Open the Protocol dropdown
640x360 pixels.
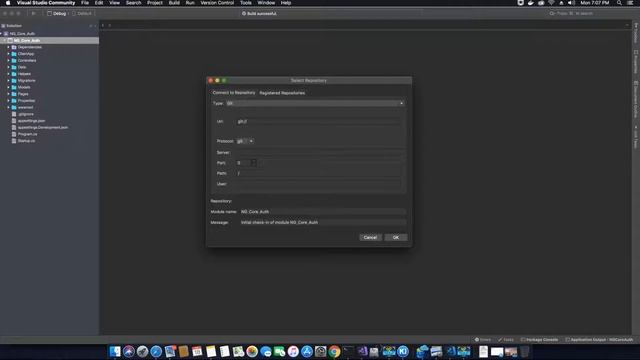click(x=245, y=141)
